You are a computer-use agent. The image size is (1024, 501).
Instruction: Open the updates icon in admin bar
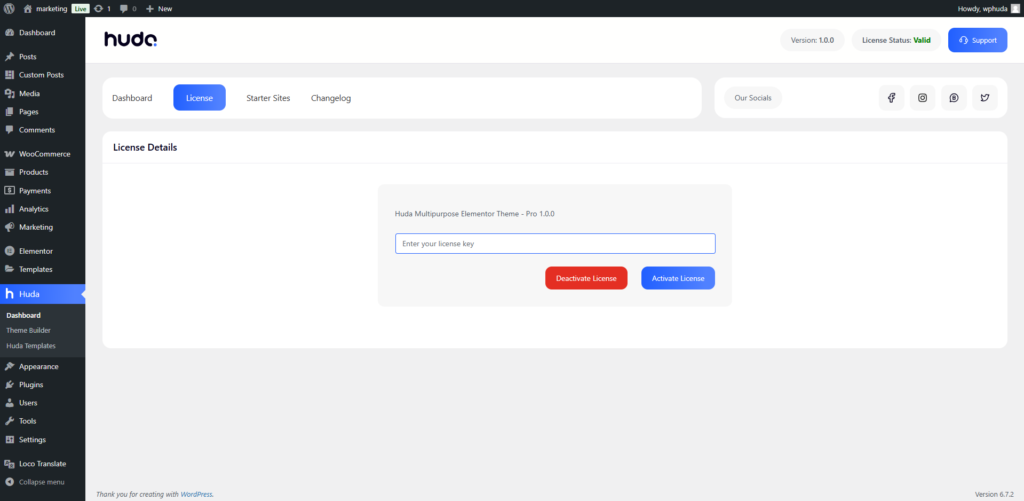click(103, 8)
